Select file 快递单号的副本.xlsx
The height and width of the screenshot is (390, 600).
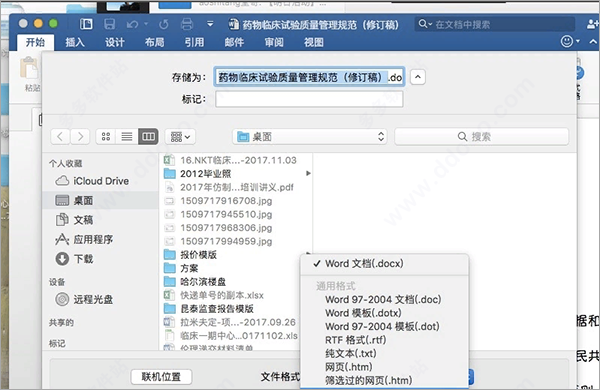point(214,295)
